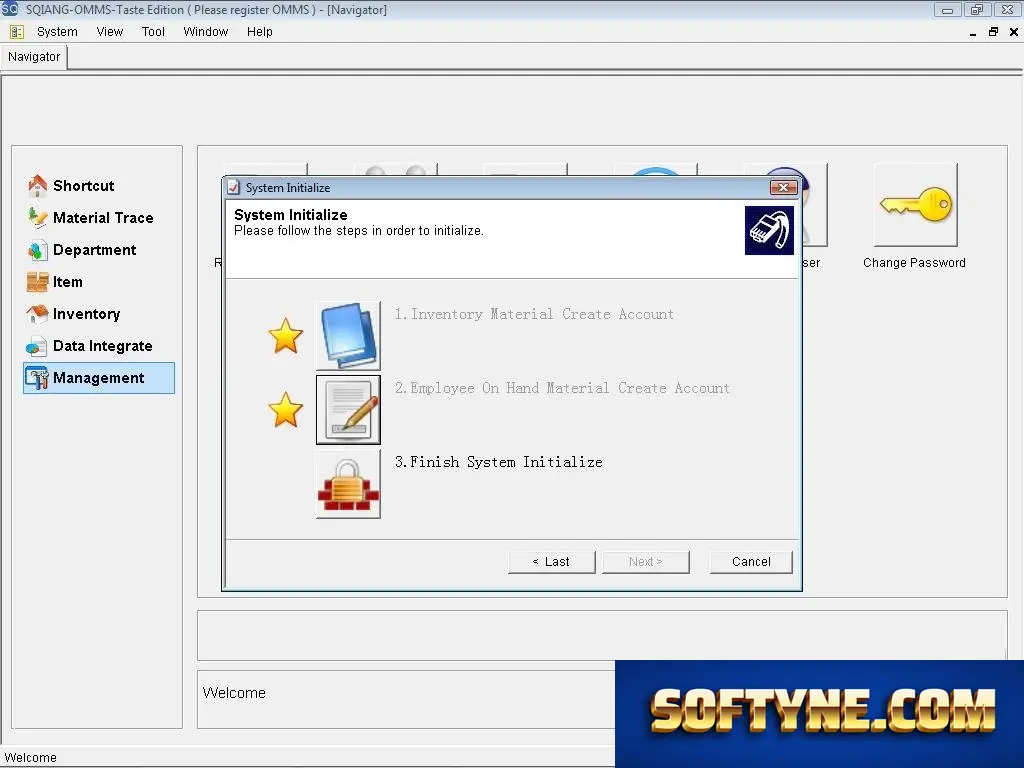The image size is (1024, 768).
Task: Open the Tool menu
Action: (x=153, y=31)
